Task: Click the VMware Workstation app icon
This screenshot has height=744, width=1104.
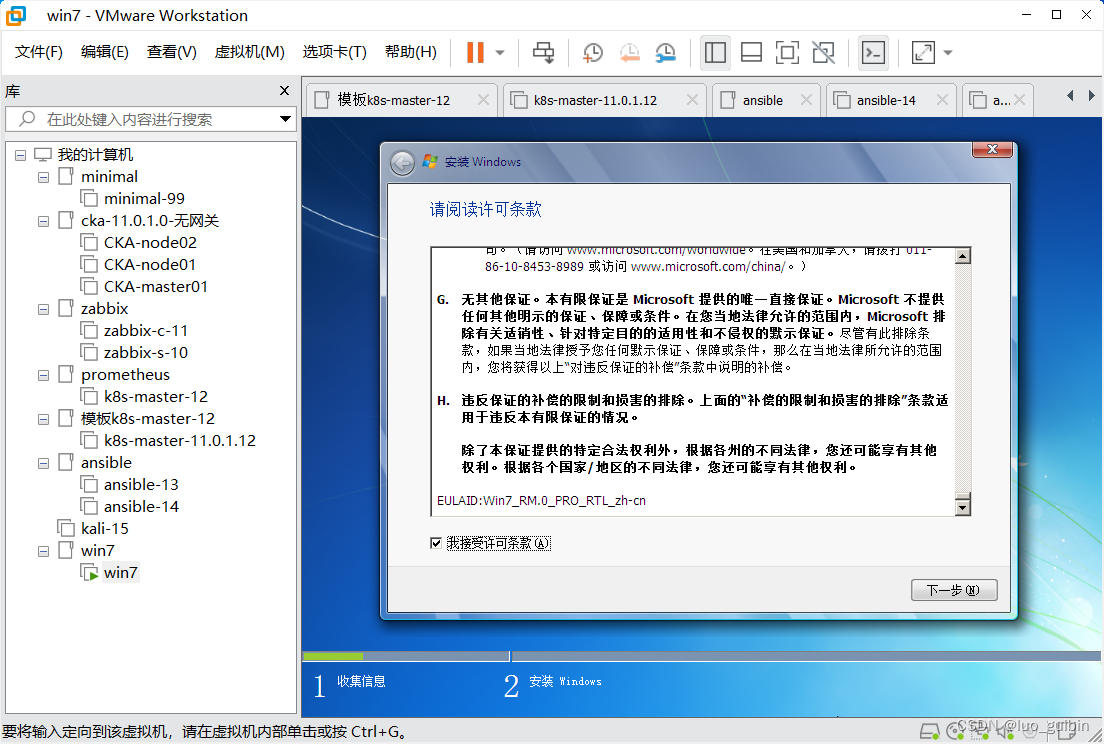Action: click(x=16, y=15)
